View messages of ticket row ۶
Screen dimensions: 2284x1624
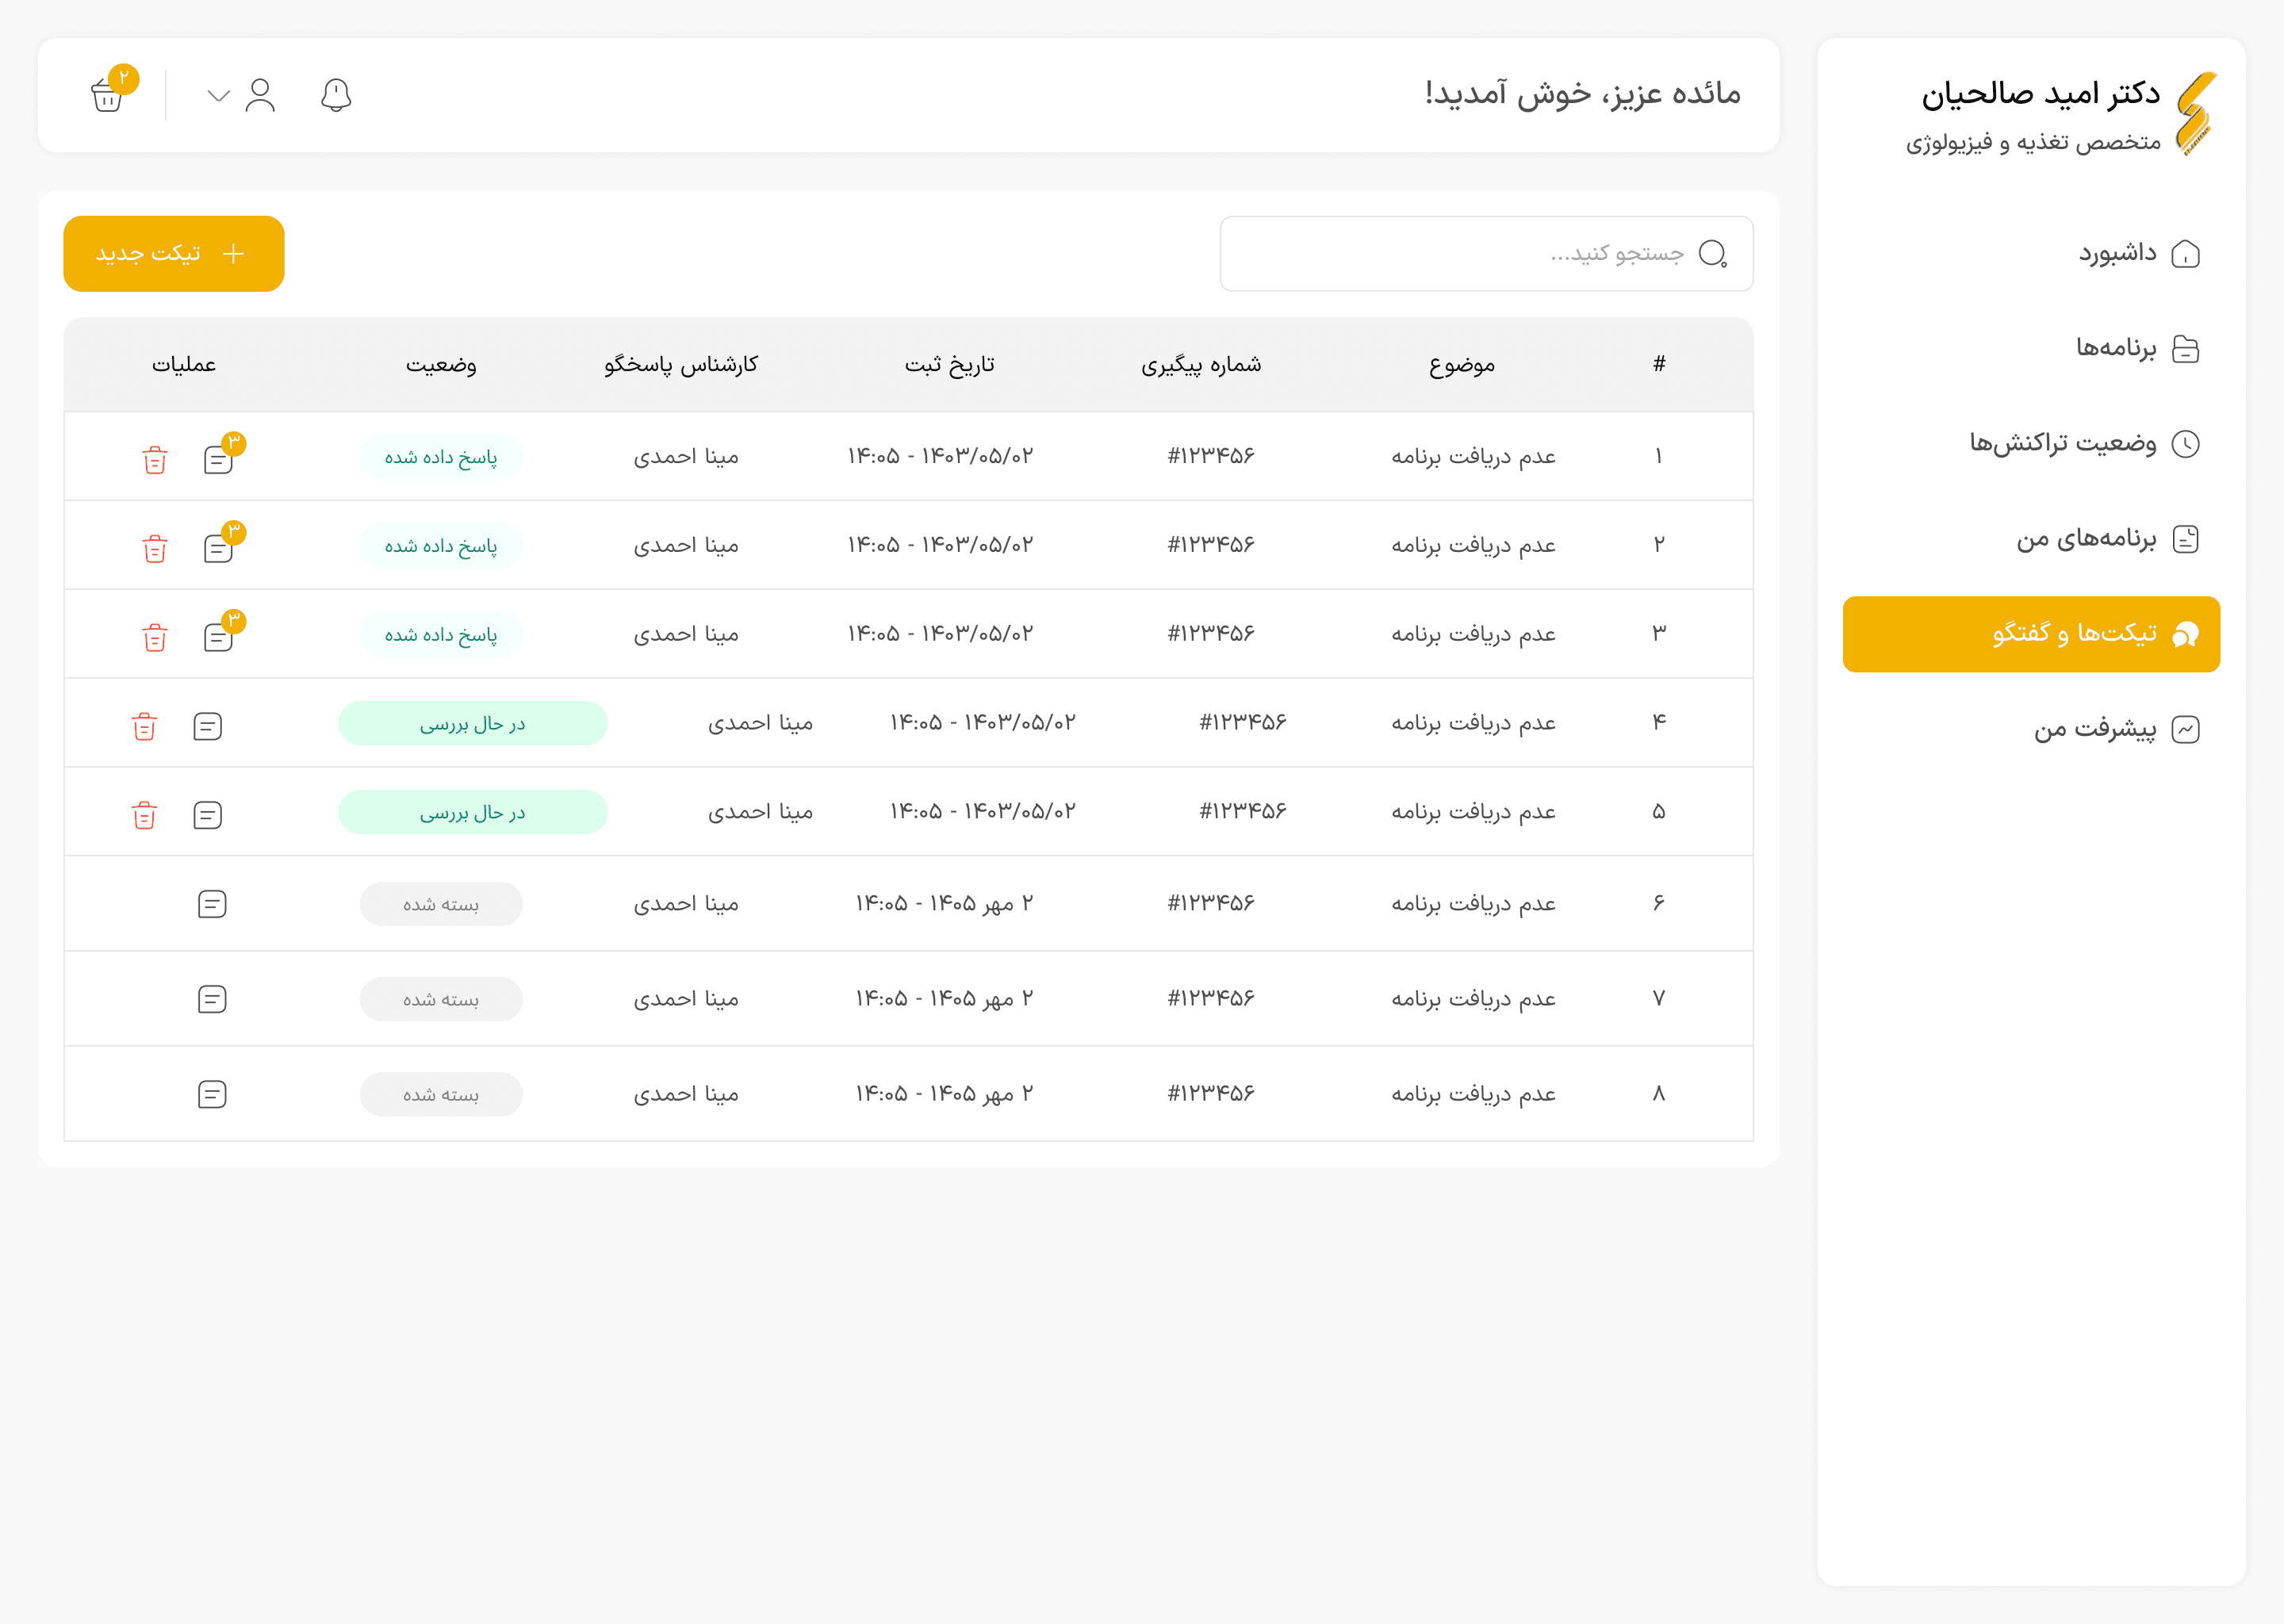[212, 904]
